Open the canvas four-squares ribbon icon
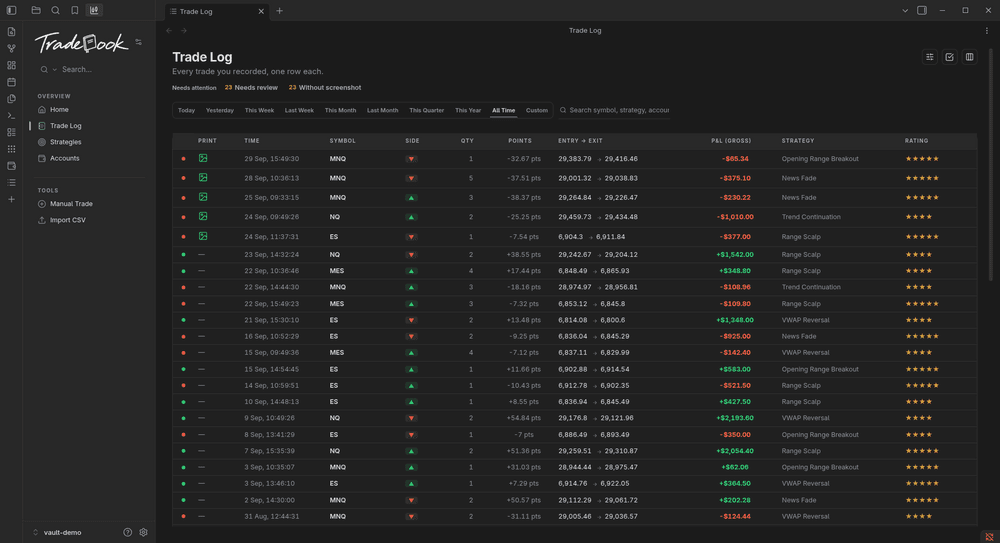The image size is (1000, 543). pos(11,65)
